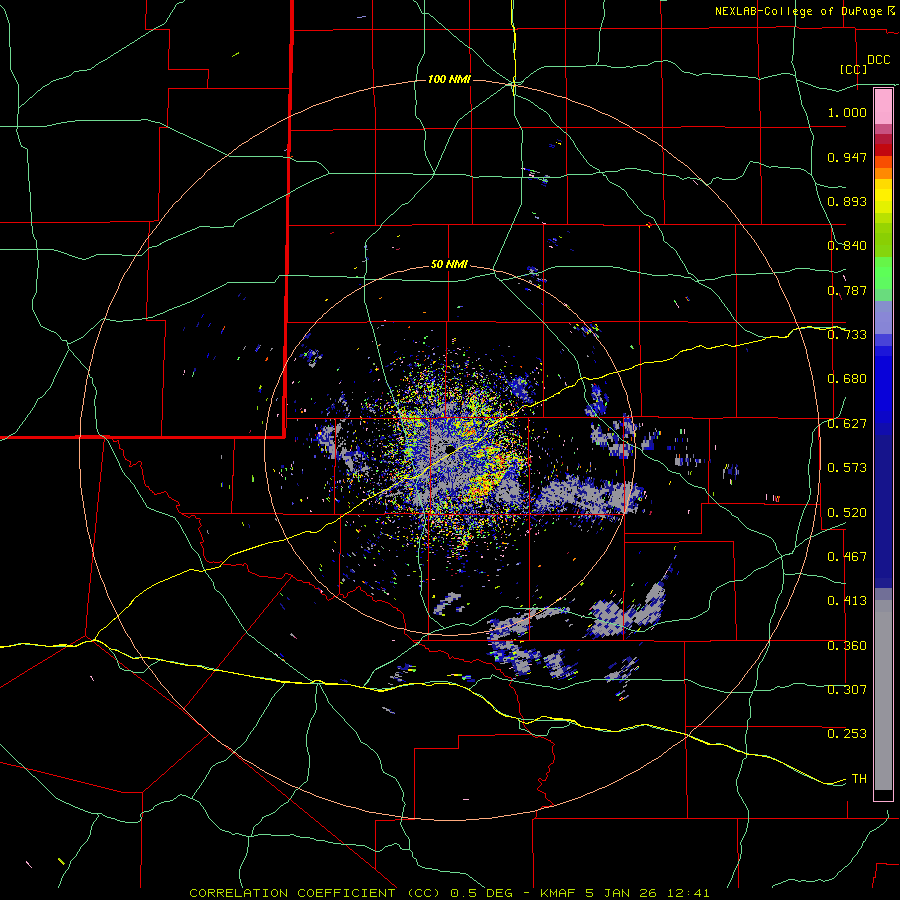
Task: Click the 50 NMI range ring label
Action: [449, 265]
